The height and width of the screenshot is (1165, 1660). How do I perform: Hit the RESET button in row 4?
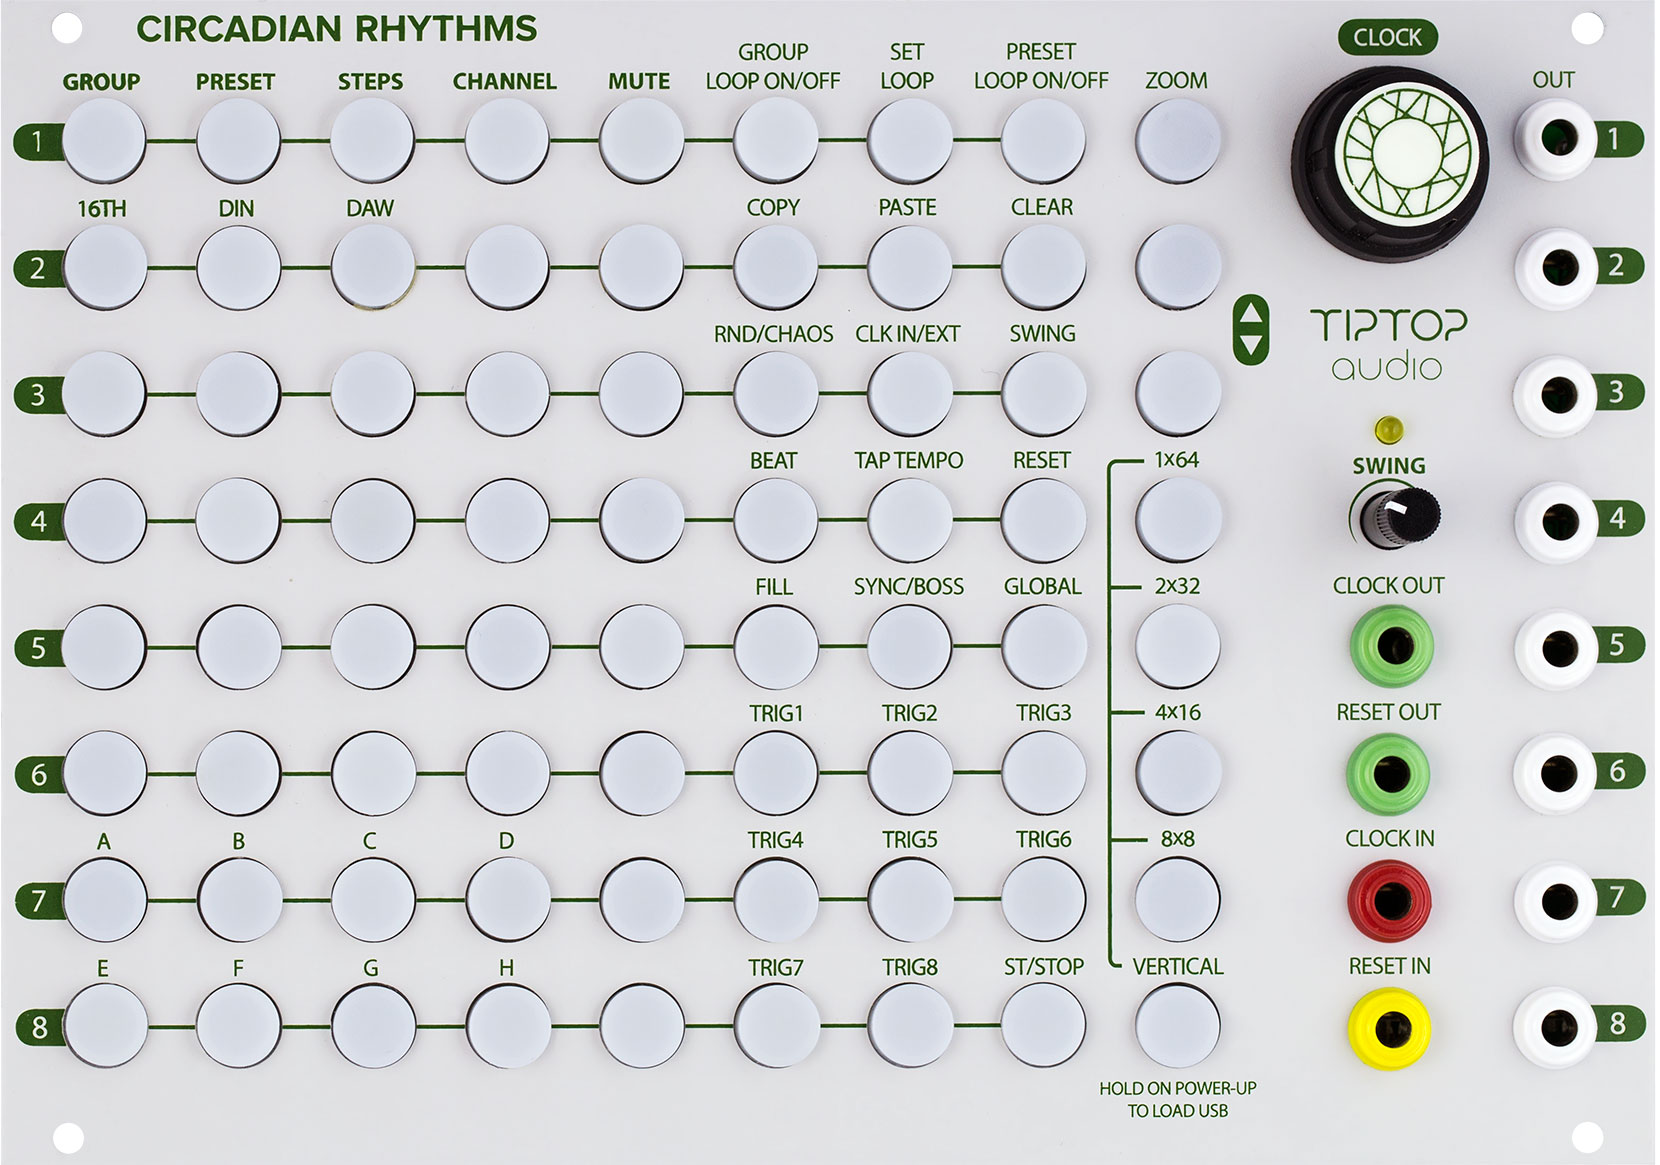[x=1043, y=520]
